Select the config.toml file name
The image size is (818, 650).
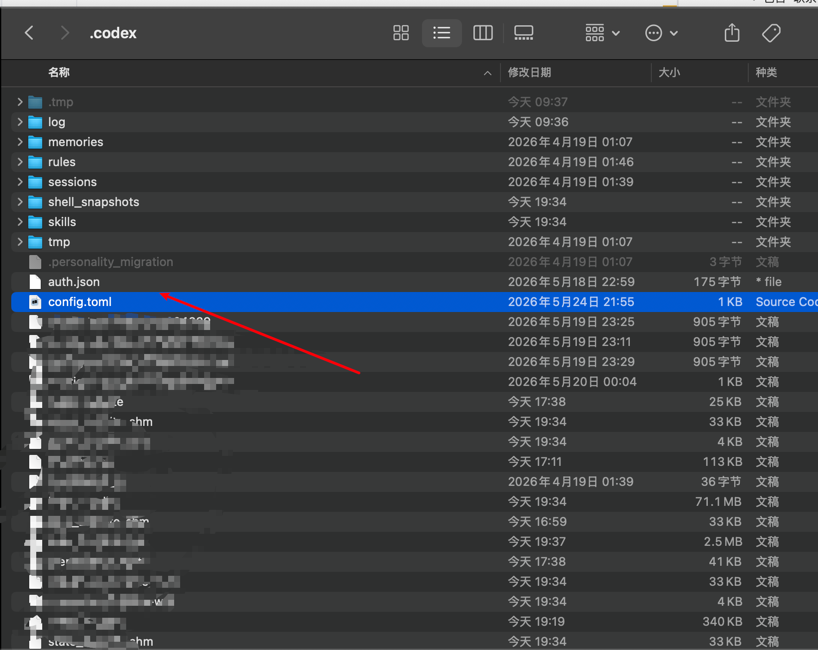pos(80,302)
